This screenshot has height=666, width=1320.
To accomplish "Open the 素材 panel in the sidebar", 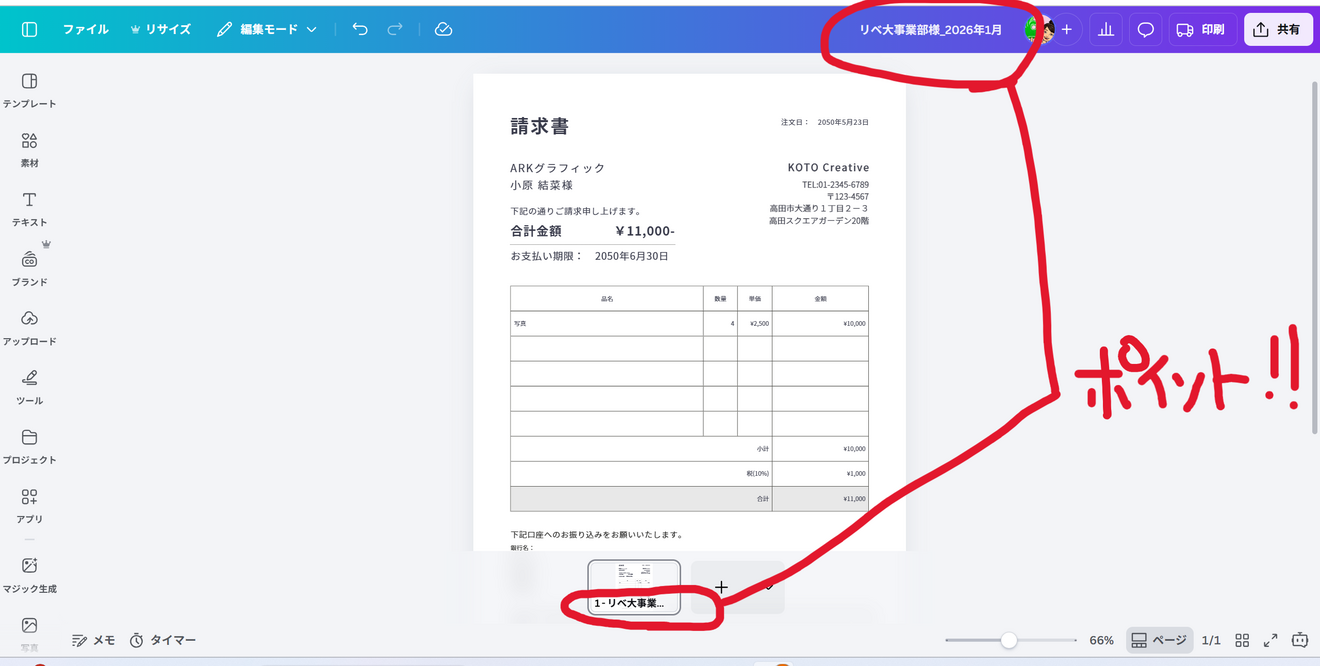I will 29,148.
